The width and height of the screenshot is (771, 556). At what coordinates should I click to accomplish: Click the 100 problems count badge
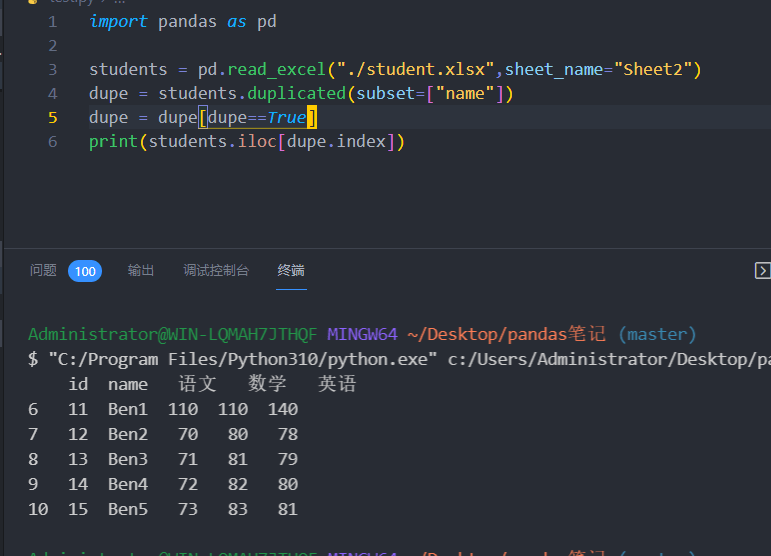(85, 271)
